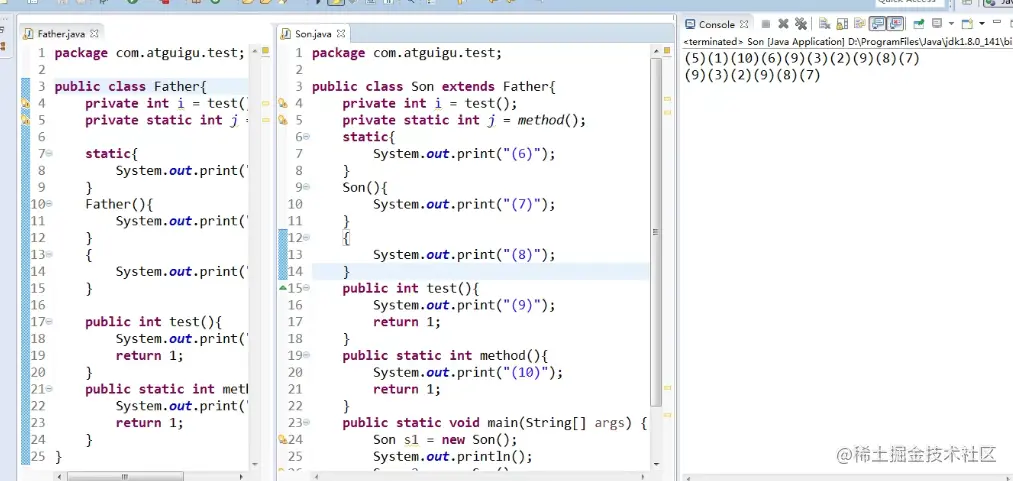
Task: Collapse the test() method fold in Son.java
Action: 306,288
